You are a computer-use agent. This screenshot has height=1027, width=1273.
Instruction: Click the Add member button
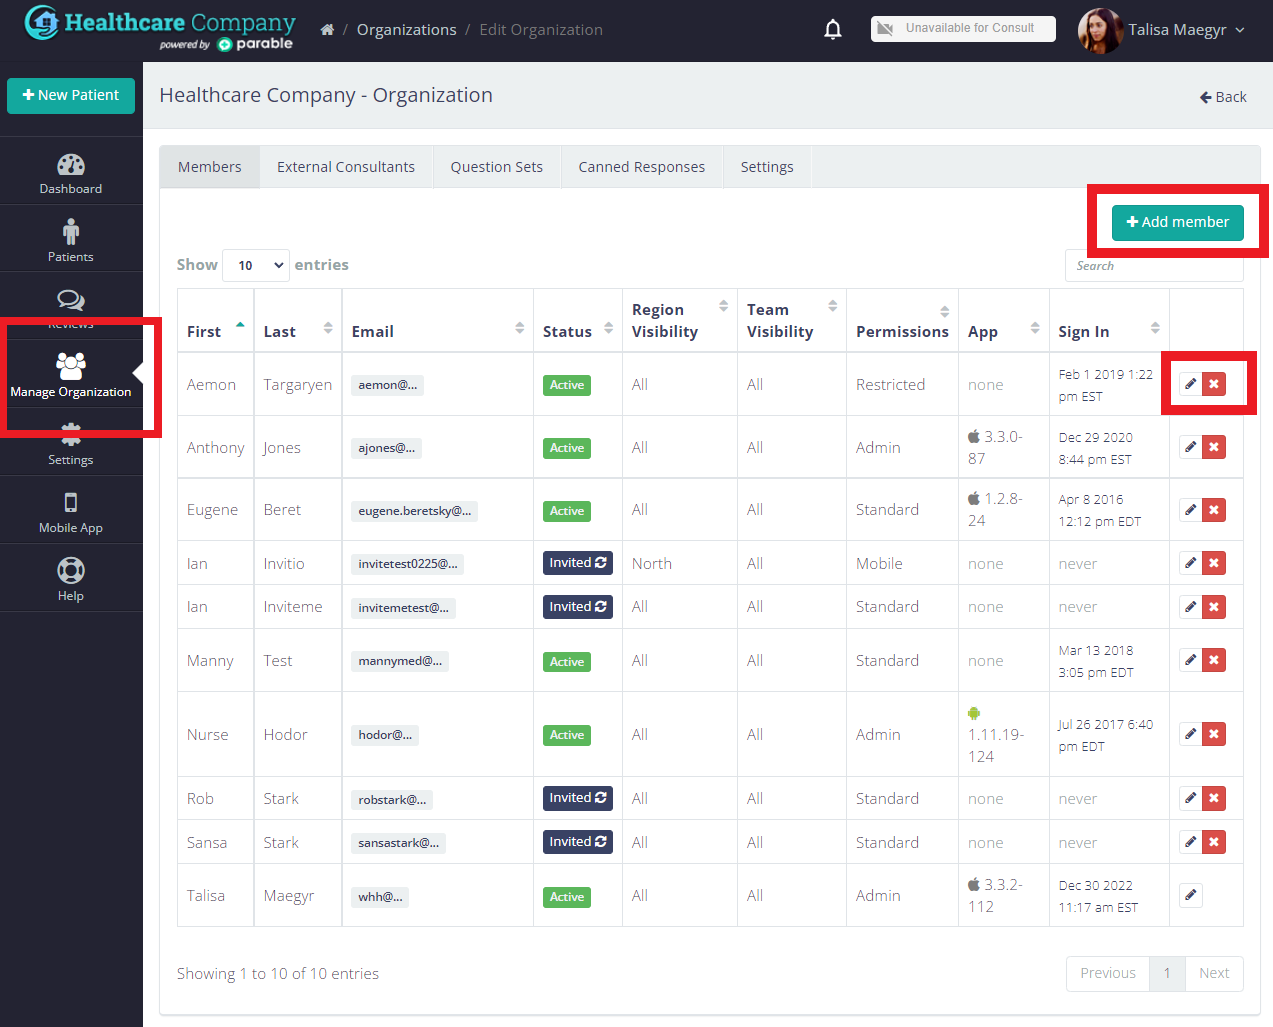pos(1178,222)
